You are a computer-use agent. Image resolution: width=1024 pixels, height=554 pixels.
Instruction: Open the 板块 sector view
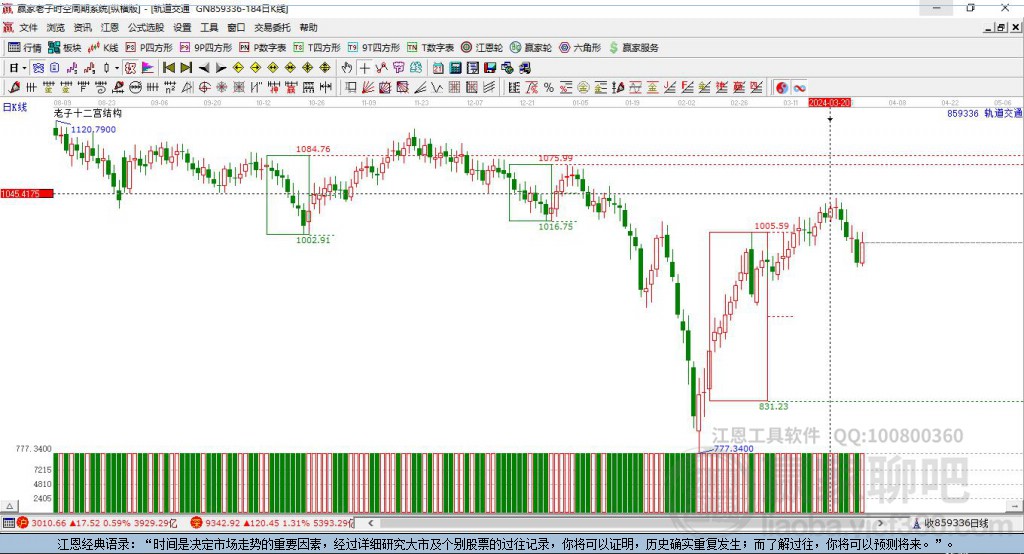coord(64,48)
